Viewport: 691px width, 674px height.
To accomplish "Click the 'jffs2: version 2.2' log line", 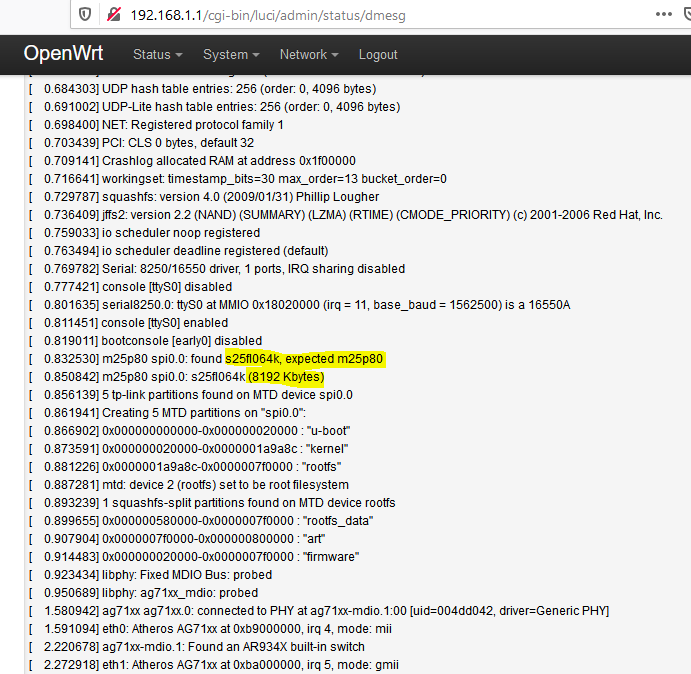I will point(346,215).
